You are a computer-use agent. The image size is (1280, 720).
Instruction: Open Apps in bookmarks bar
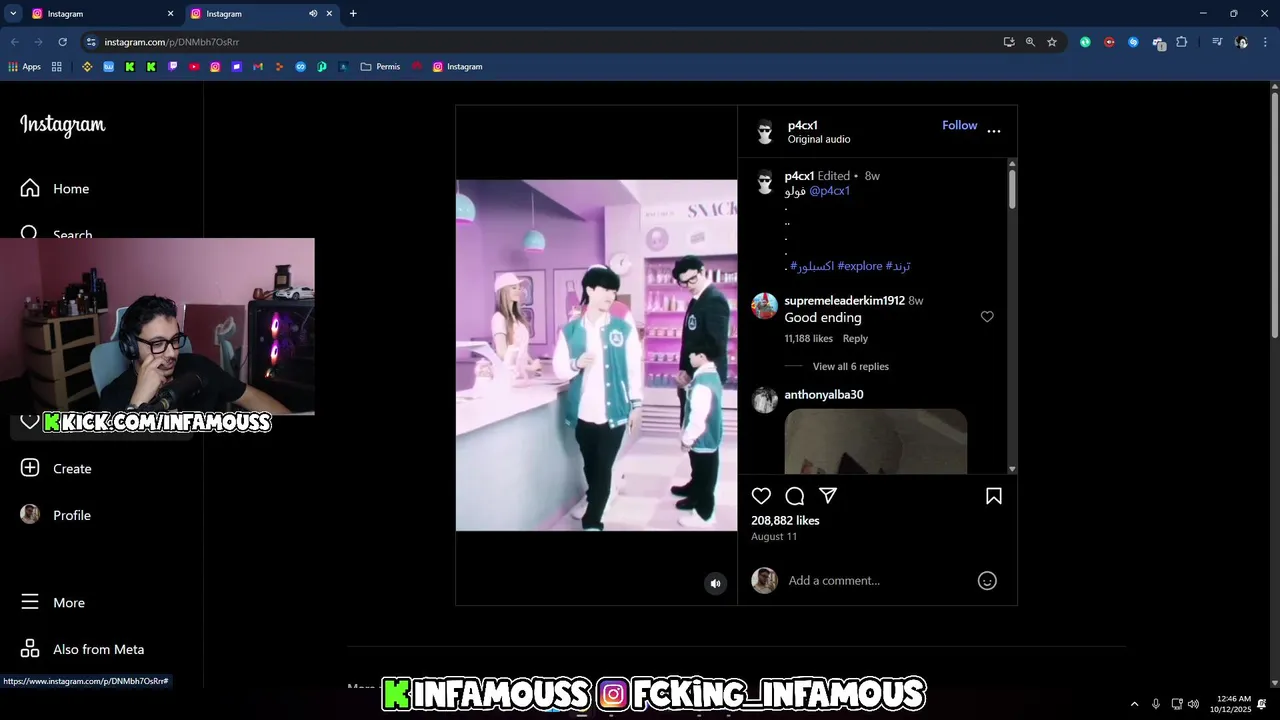pos(25,67)
